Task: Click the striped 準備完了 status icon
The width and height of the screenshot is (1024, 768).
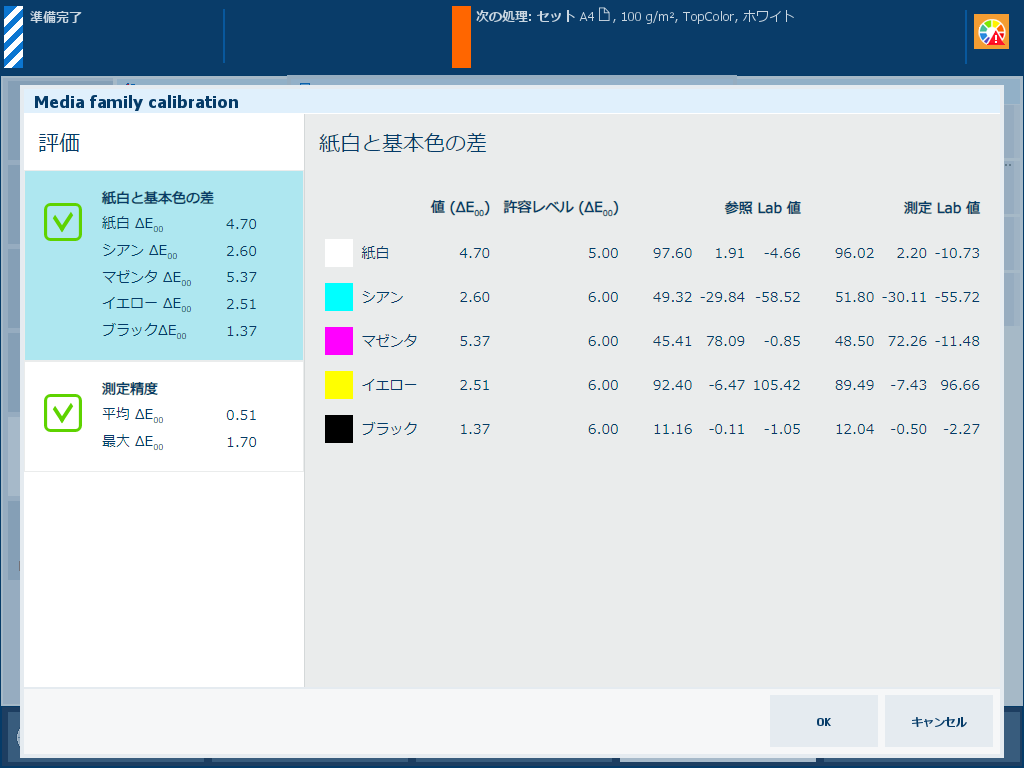Action: point(14,37)
